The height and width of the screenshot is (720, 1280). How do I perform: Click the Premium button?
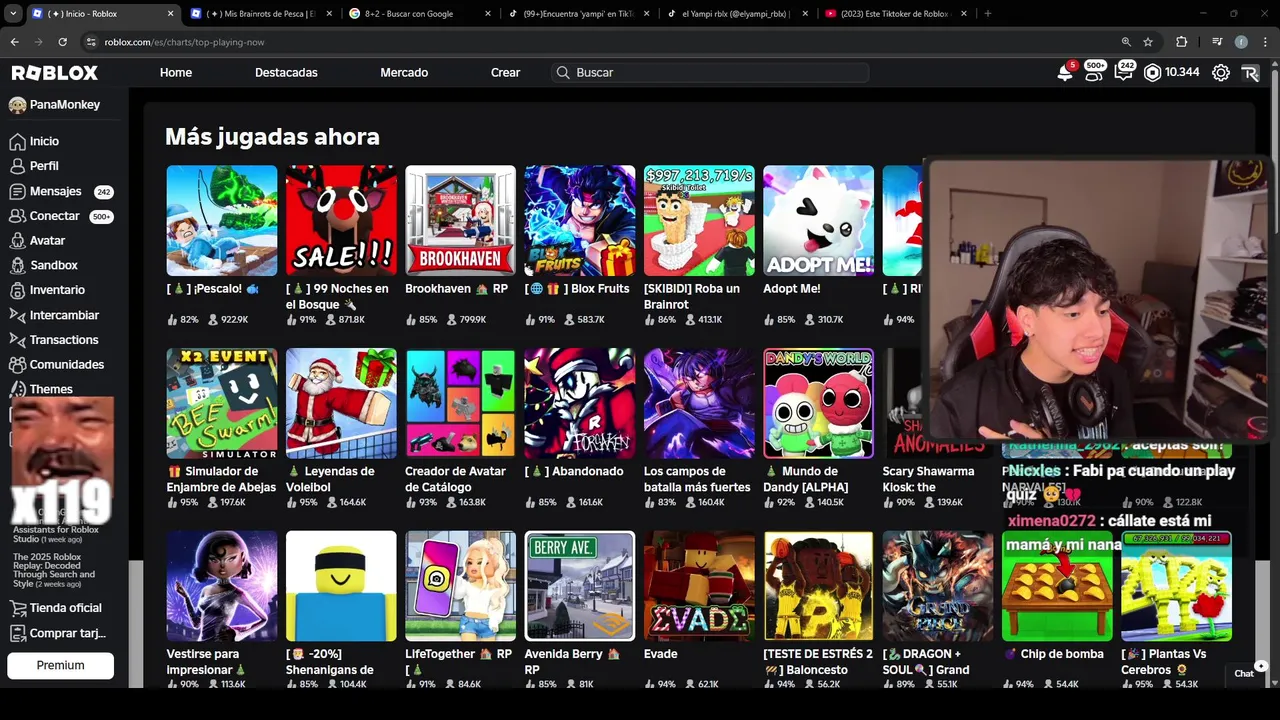(61, 665)
